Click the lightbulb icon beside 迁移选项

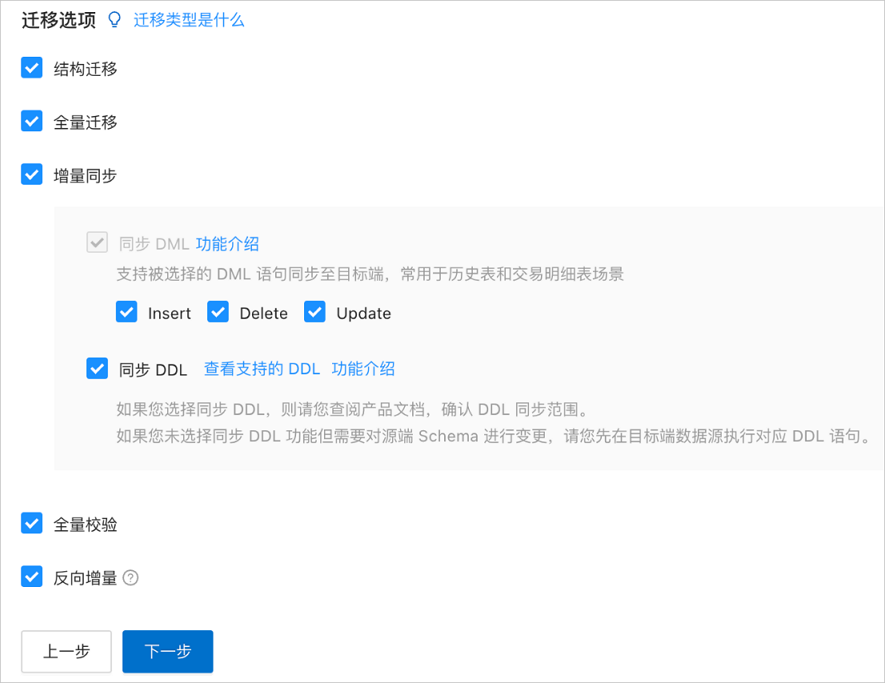tap(115, 20)
